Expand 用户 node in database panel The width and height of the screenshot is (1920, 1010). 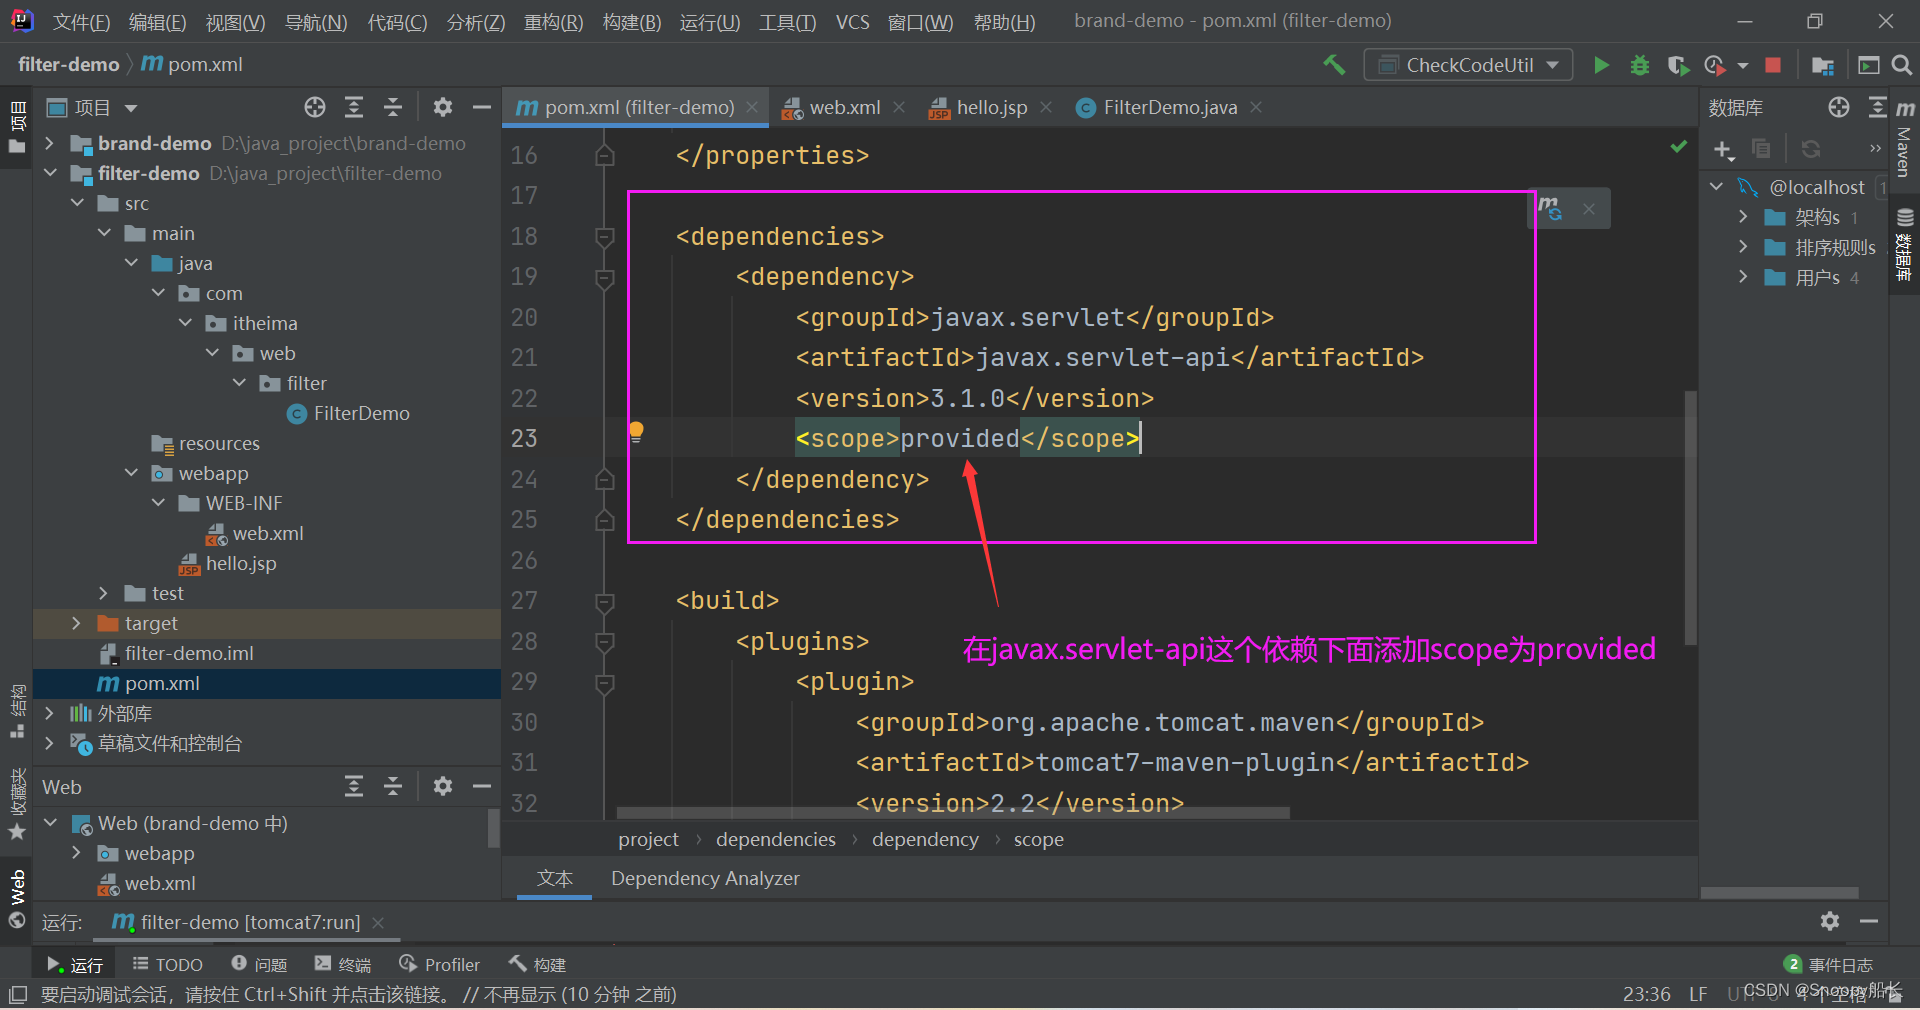(1743, 277)
